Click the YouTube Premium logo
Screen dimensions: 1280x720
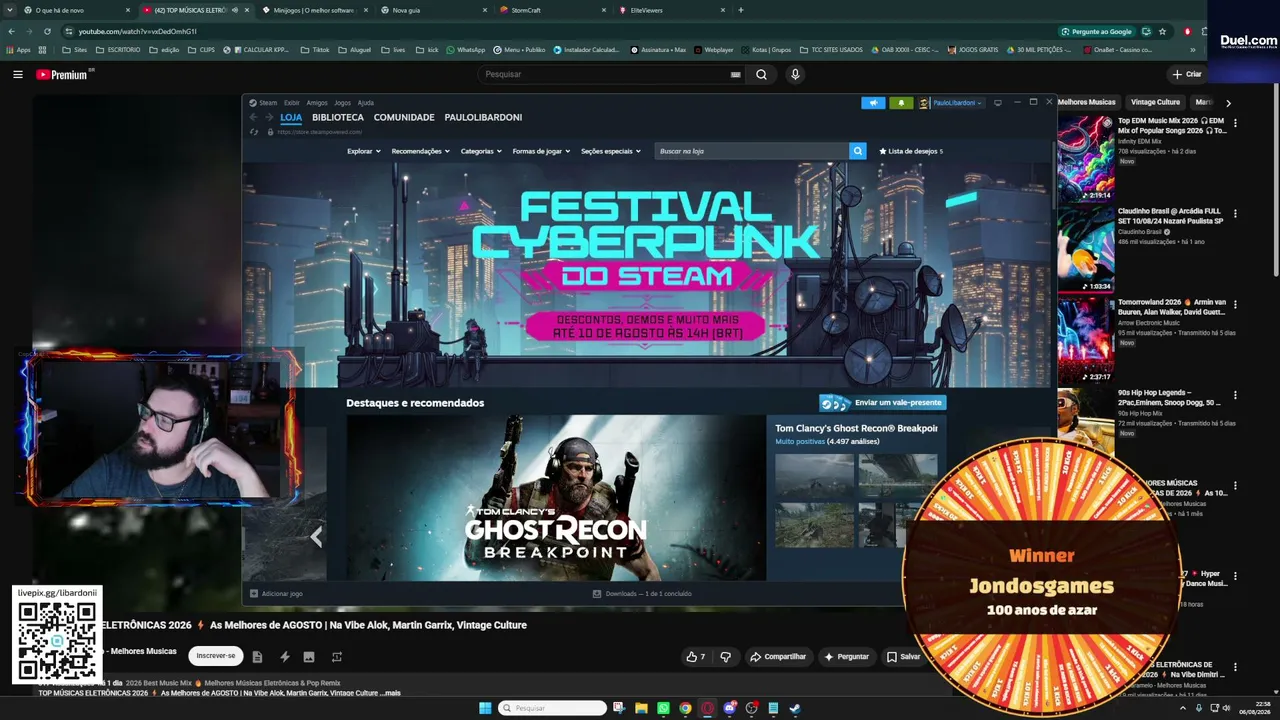point(61,74)
